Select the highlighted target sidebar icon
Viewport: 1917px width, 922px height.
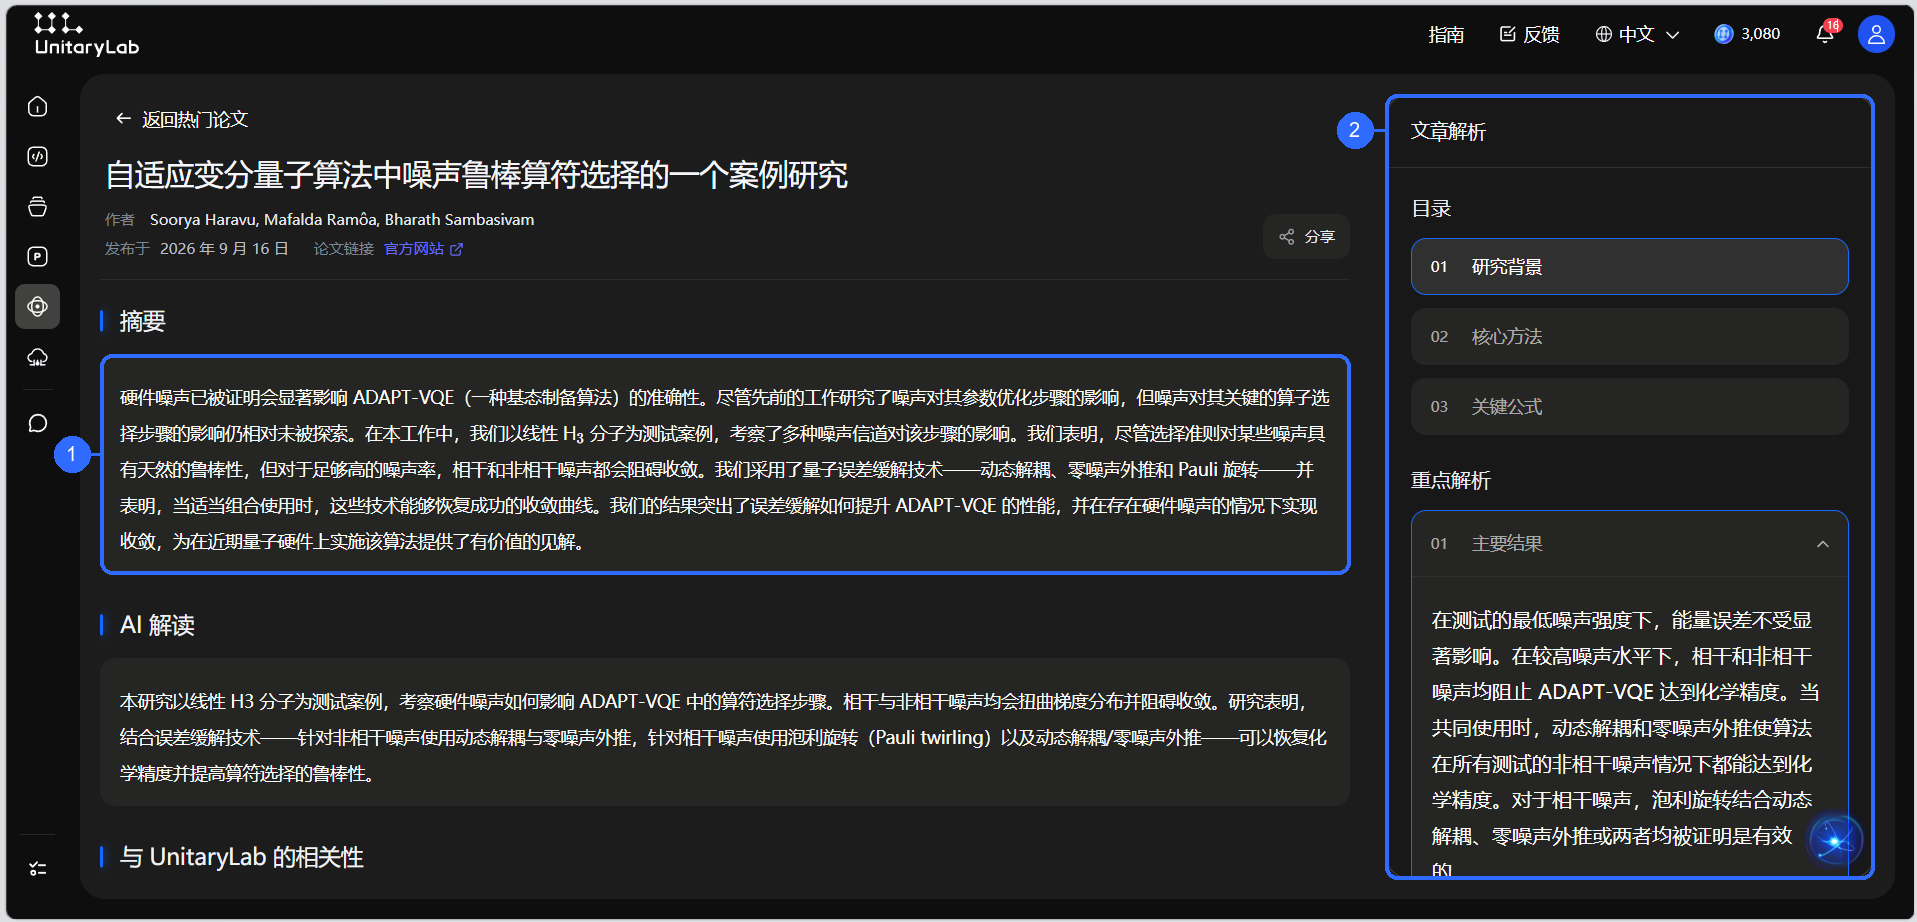(x=38, y=307)
